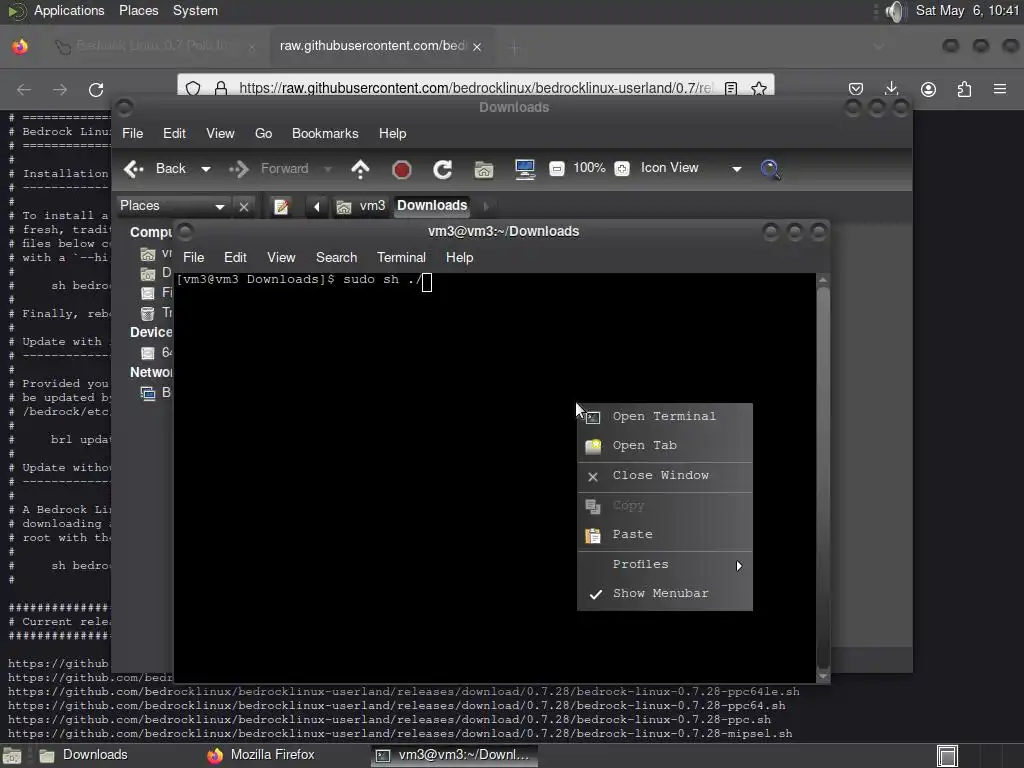This screenshot has height=768, width=1024.
Task: Click the lock site info icon
Action: (221, 88)
